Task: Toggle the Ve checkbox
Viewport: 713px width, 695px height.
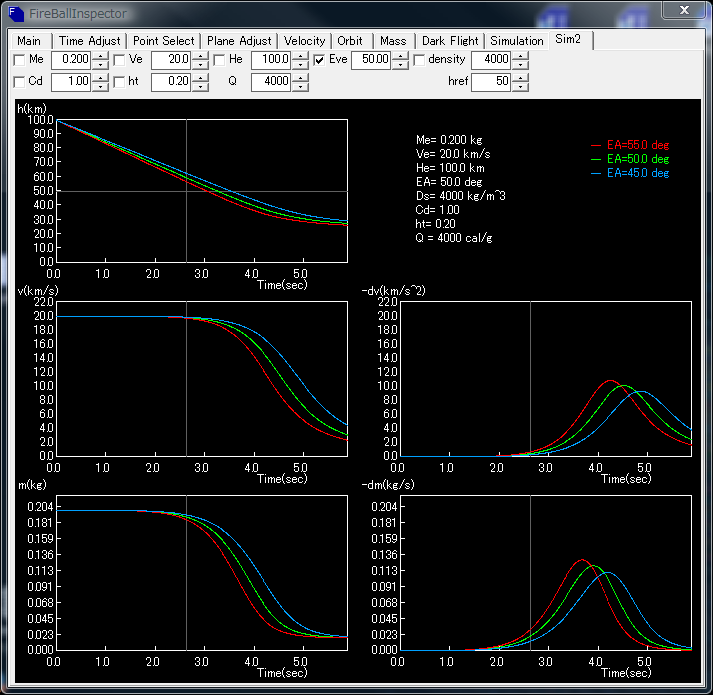Action: point(120,60)
